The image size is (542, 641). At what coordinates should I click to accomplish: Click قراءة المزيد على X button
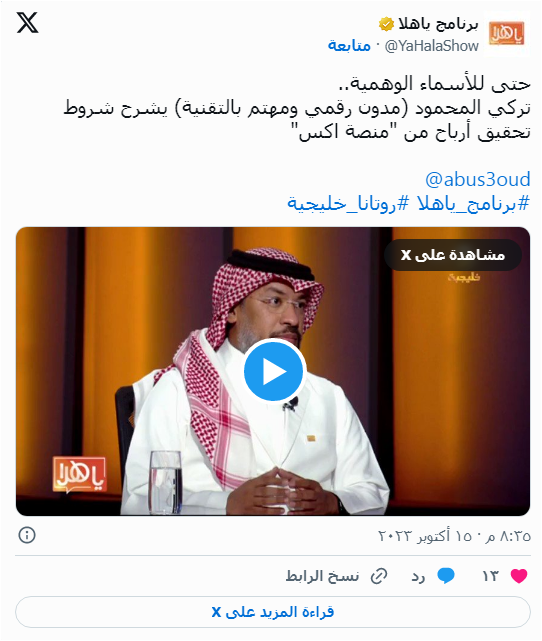pos(273,612)
